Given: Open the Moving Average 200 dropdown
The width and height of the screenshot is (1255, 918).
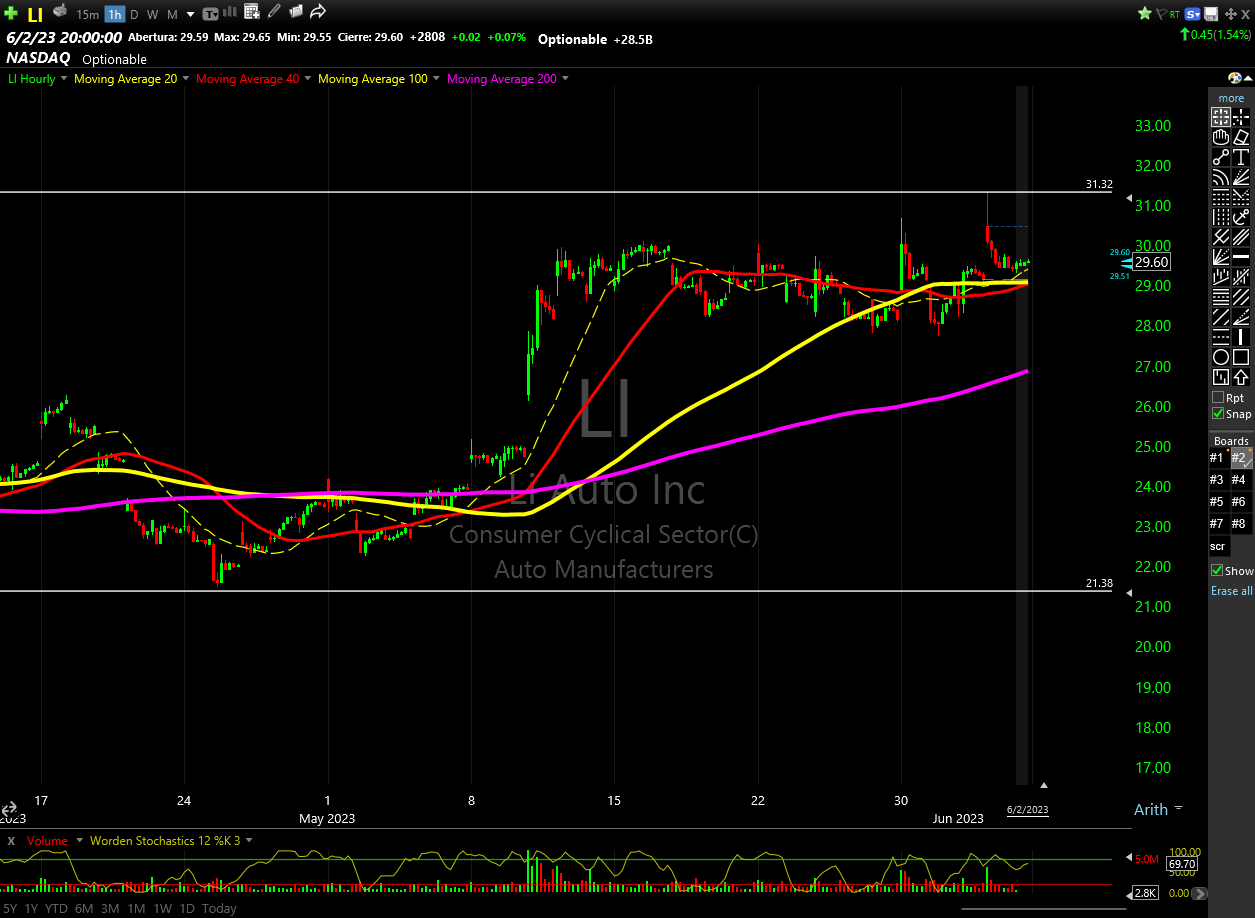Looking at the screenshot, I should tap(565, 79).
